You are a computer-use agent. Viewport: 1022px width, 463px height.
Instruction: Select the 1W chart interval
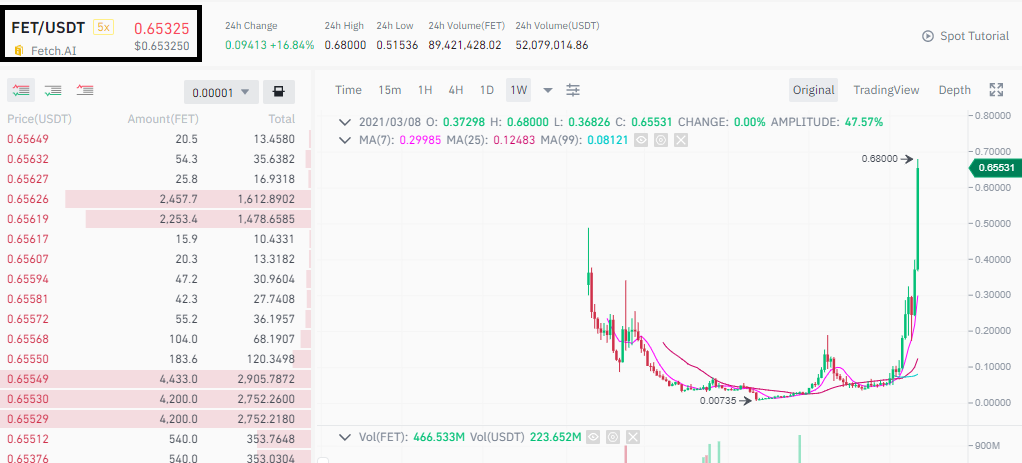[518, 90]
